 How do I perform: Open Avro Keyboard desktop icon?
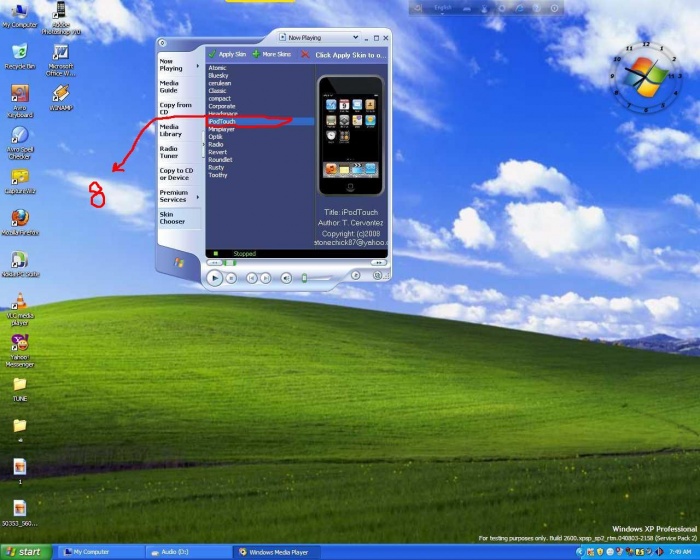point(20,101)
